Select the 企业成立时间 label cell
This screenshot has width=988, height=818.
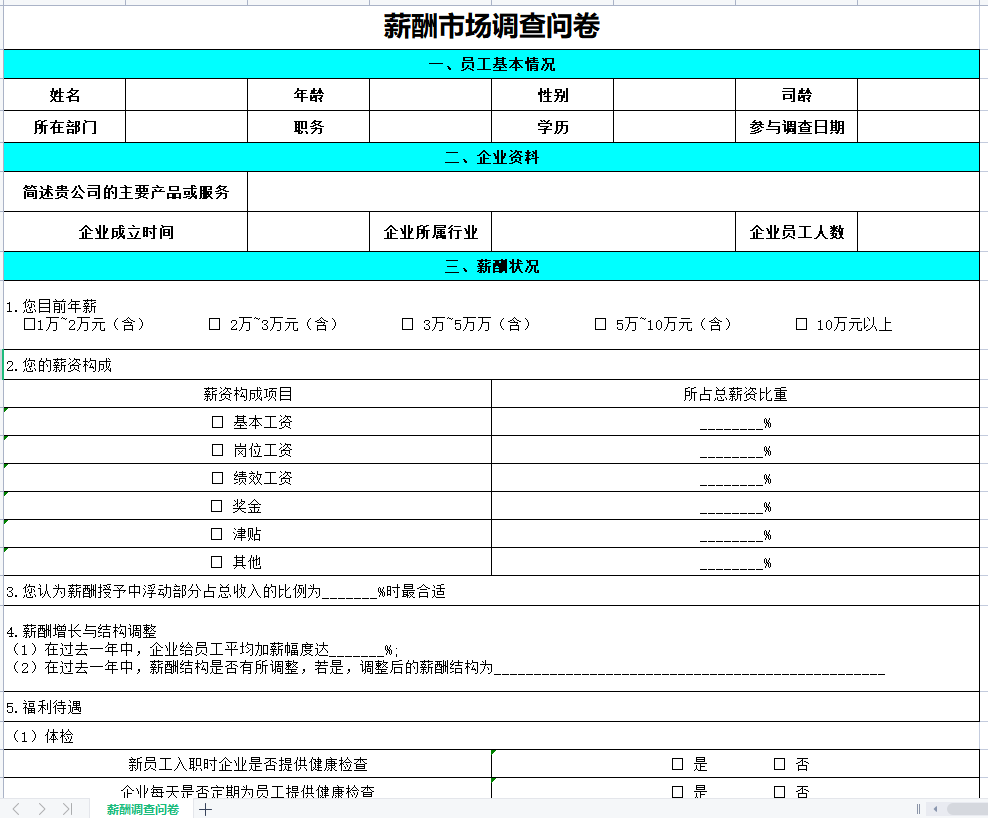pos(125,232)
